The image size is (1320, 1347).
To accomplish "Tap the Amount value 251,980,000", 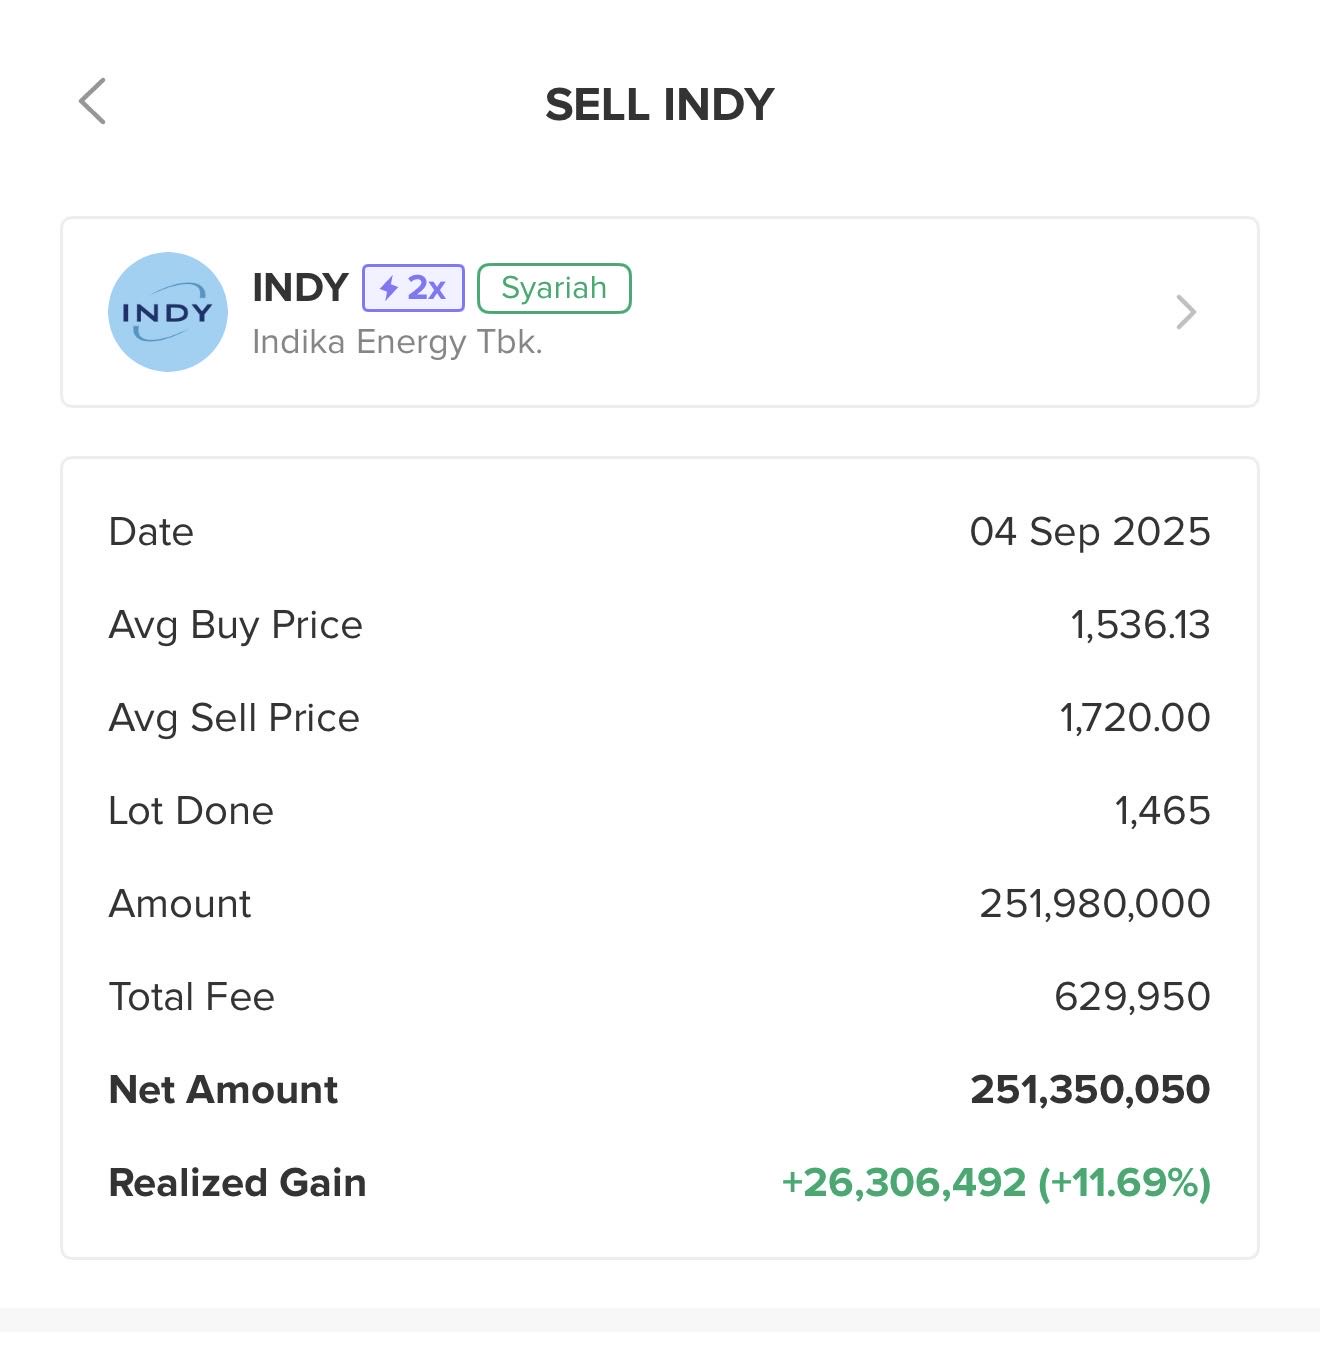I will click(1095, 904).
